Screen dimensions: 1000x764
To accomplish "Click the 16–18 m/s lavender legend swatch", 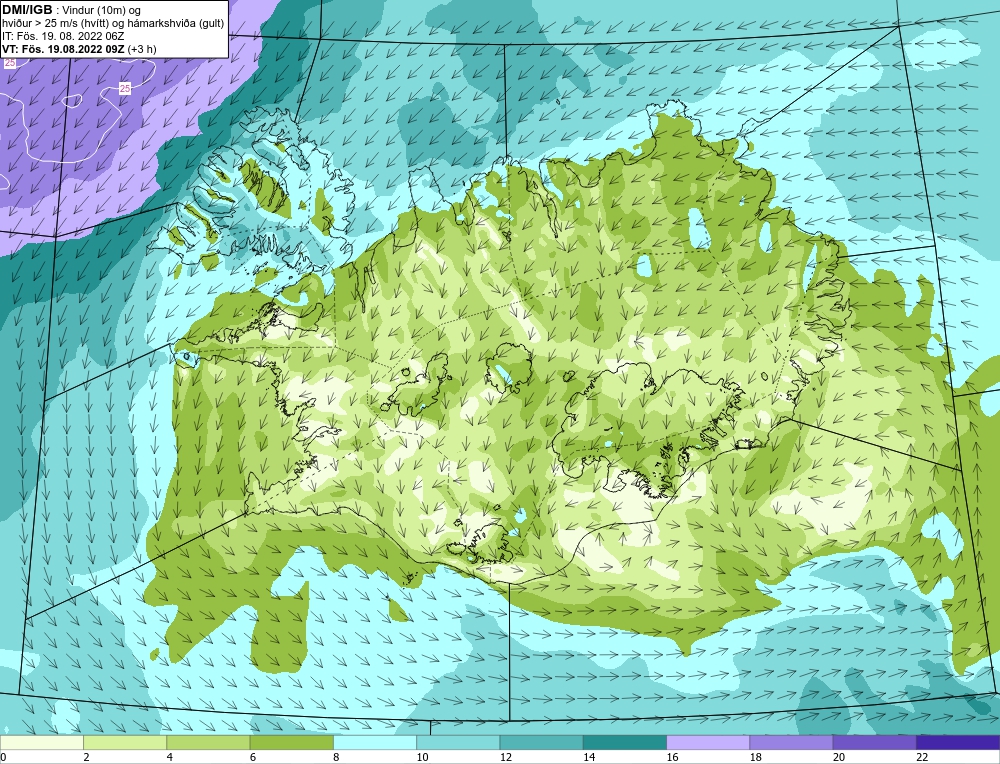I will 708,742.
